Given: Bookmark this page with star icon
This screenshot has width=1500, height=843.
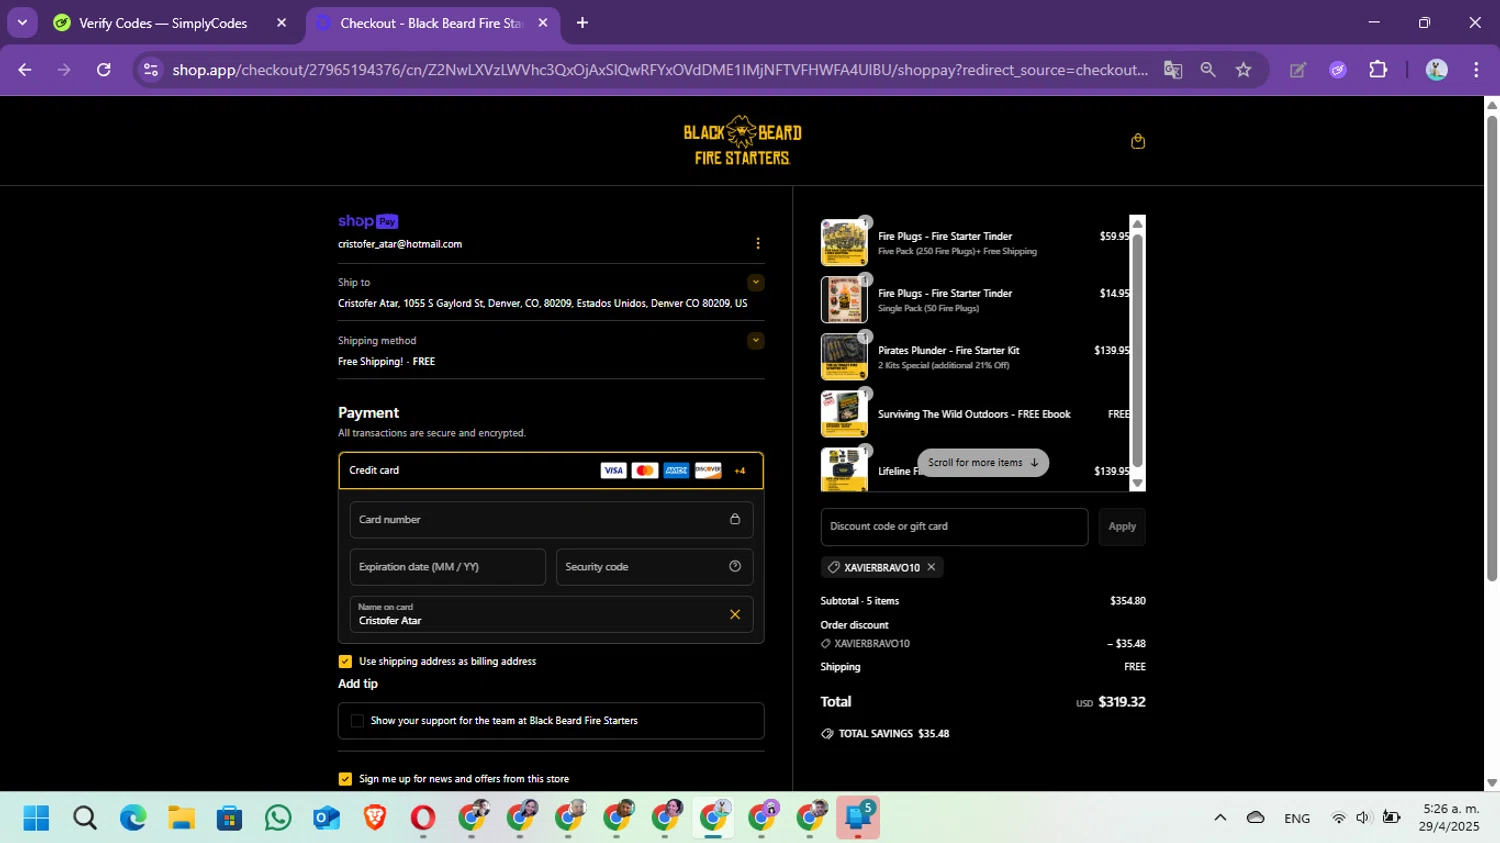Looking at the screenshot, I should pos(1243,70).
